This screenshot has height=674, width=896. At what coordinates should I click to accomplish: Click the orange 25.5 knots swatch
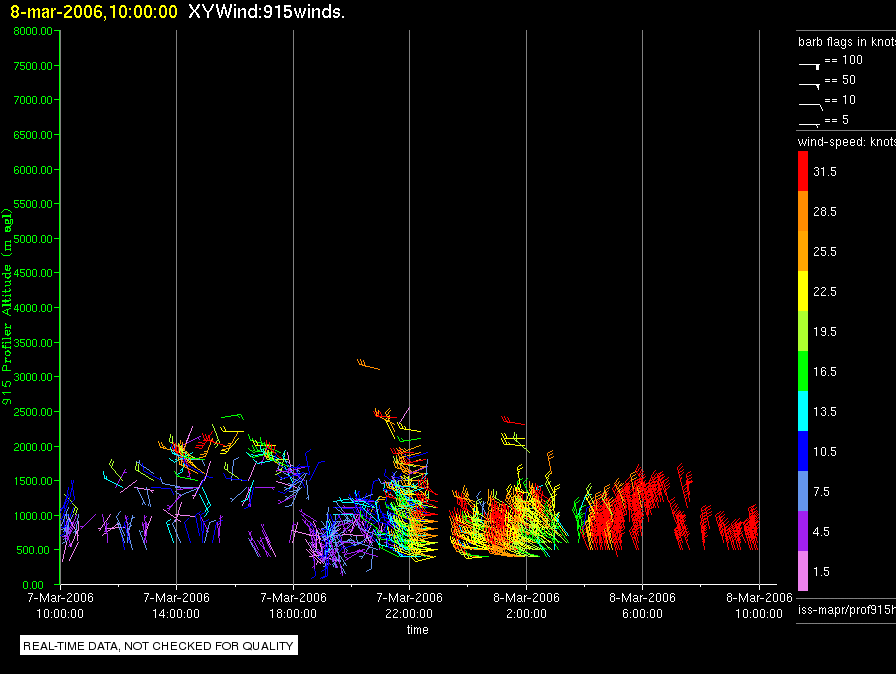[803, 251]
